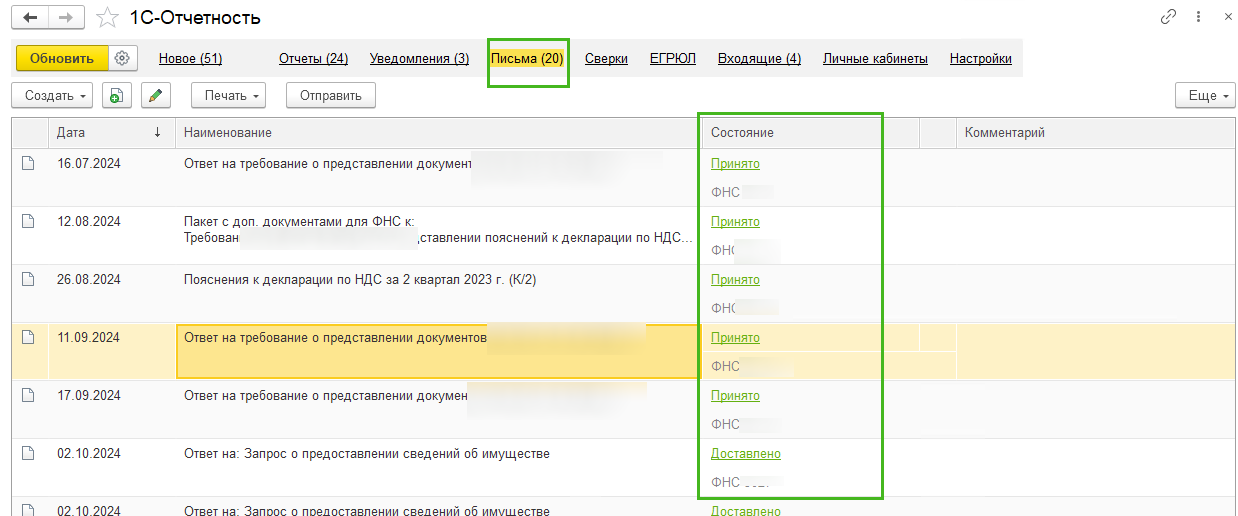1238x516 pixels.
Task: Select 'Ответ на: Запрос о предоставлении сведений' entry
Action: [x=366, y=453]
